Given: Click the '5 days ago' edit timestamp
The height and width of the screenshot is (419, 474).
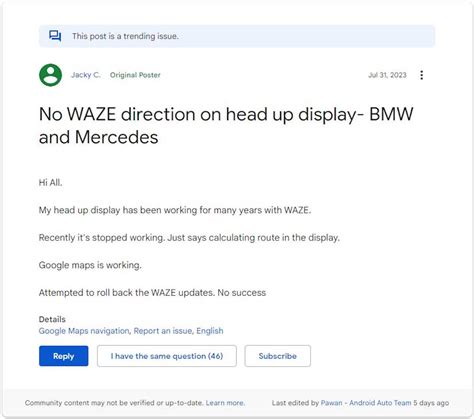Looking at the screenshot, I should tap(431, 403).
